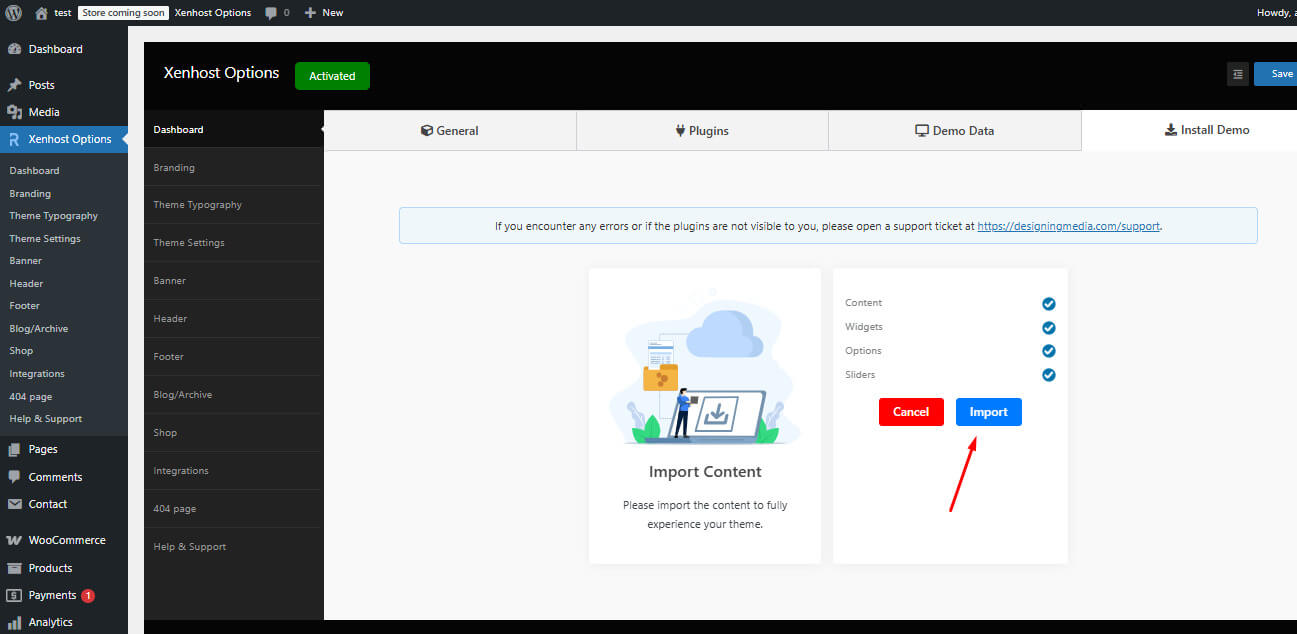Toggle the Widgets checkbox
This screenshot has width=1297, height=634.
point(1049,328)
